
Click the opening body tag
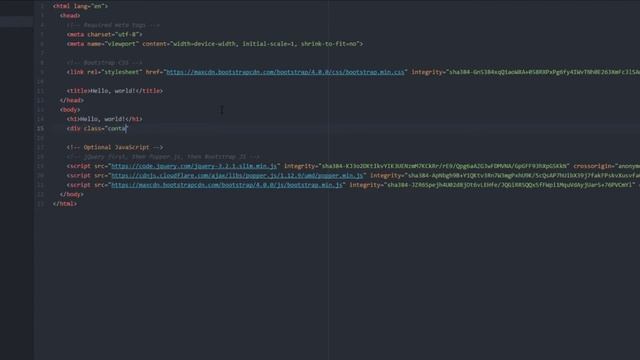click(70, 109)
